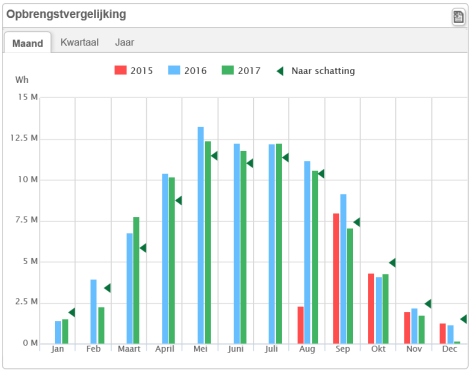The image size is (471, 371).
Task: Click the estimate marker for Juli
Action: [x=285, y=158]
